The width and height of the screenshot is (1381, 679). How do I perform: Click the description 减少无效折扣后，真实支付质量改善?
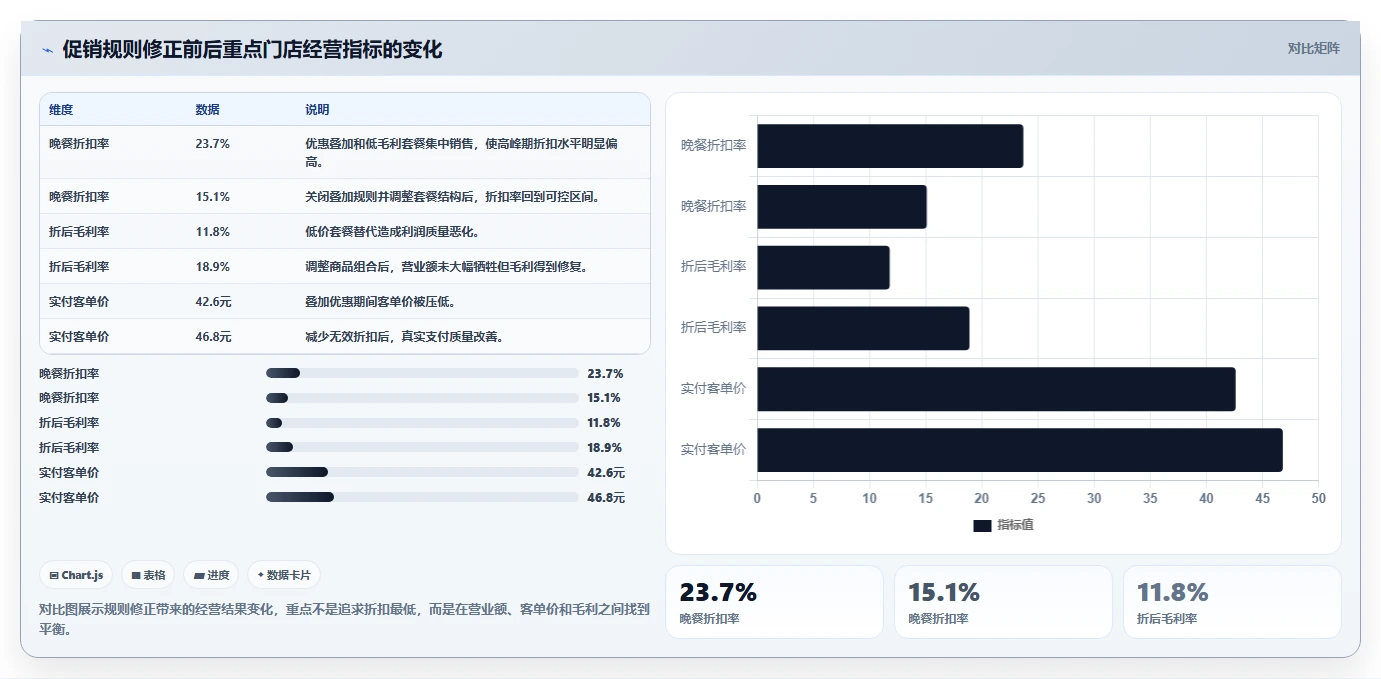[405, 337]
